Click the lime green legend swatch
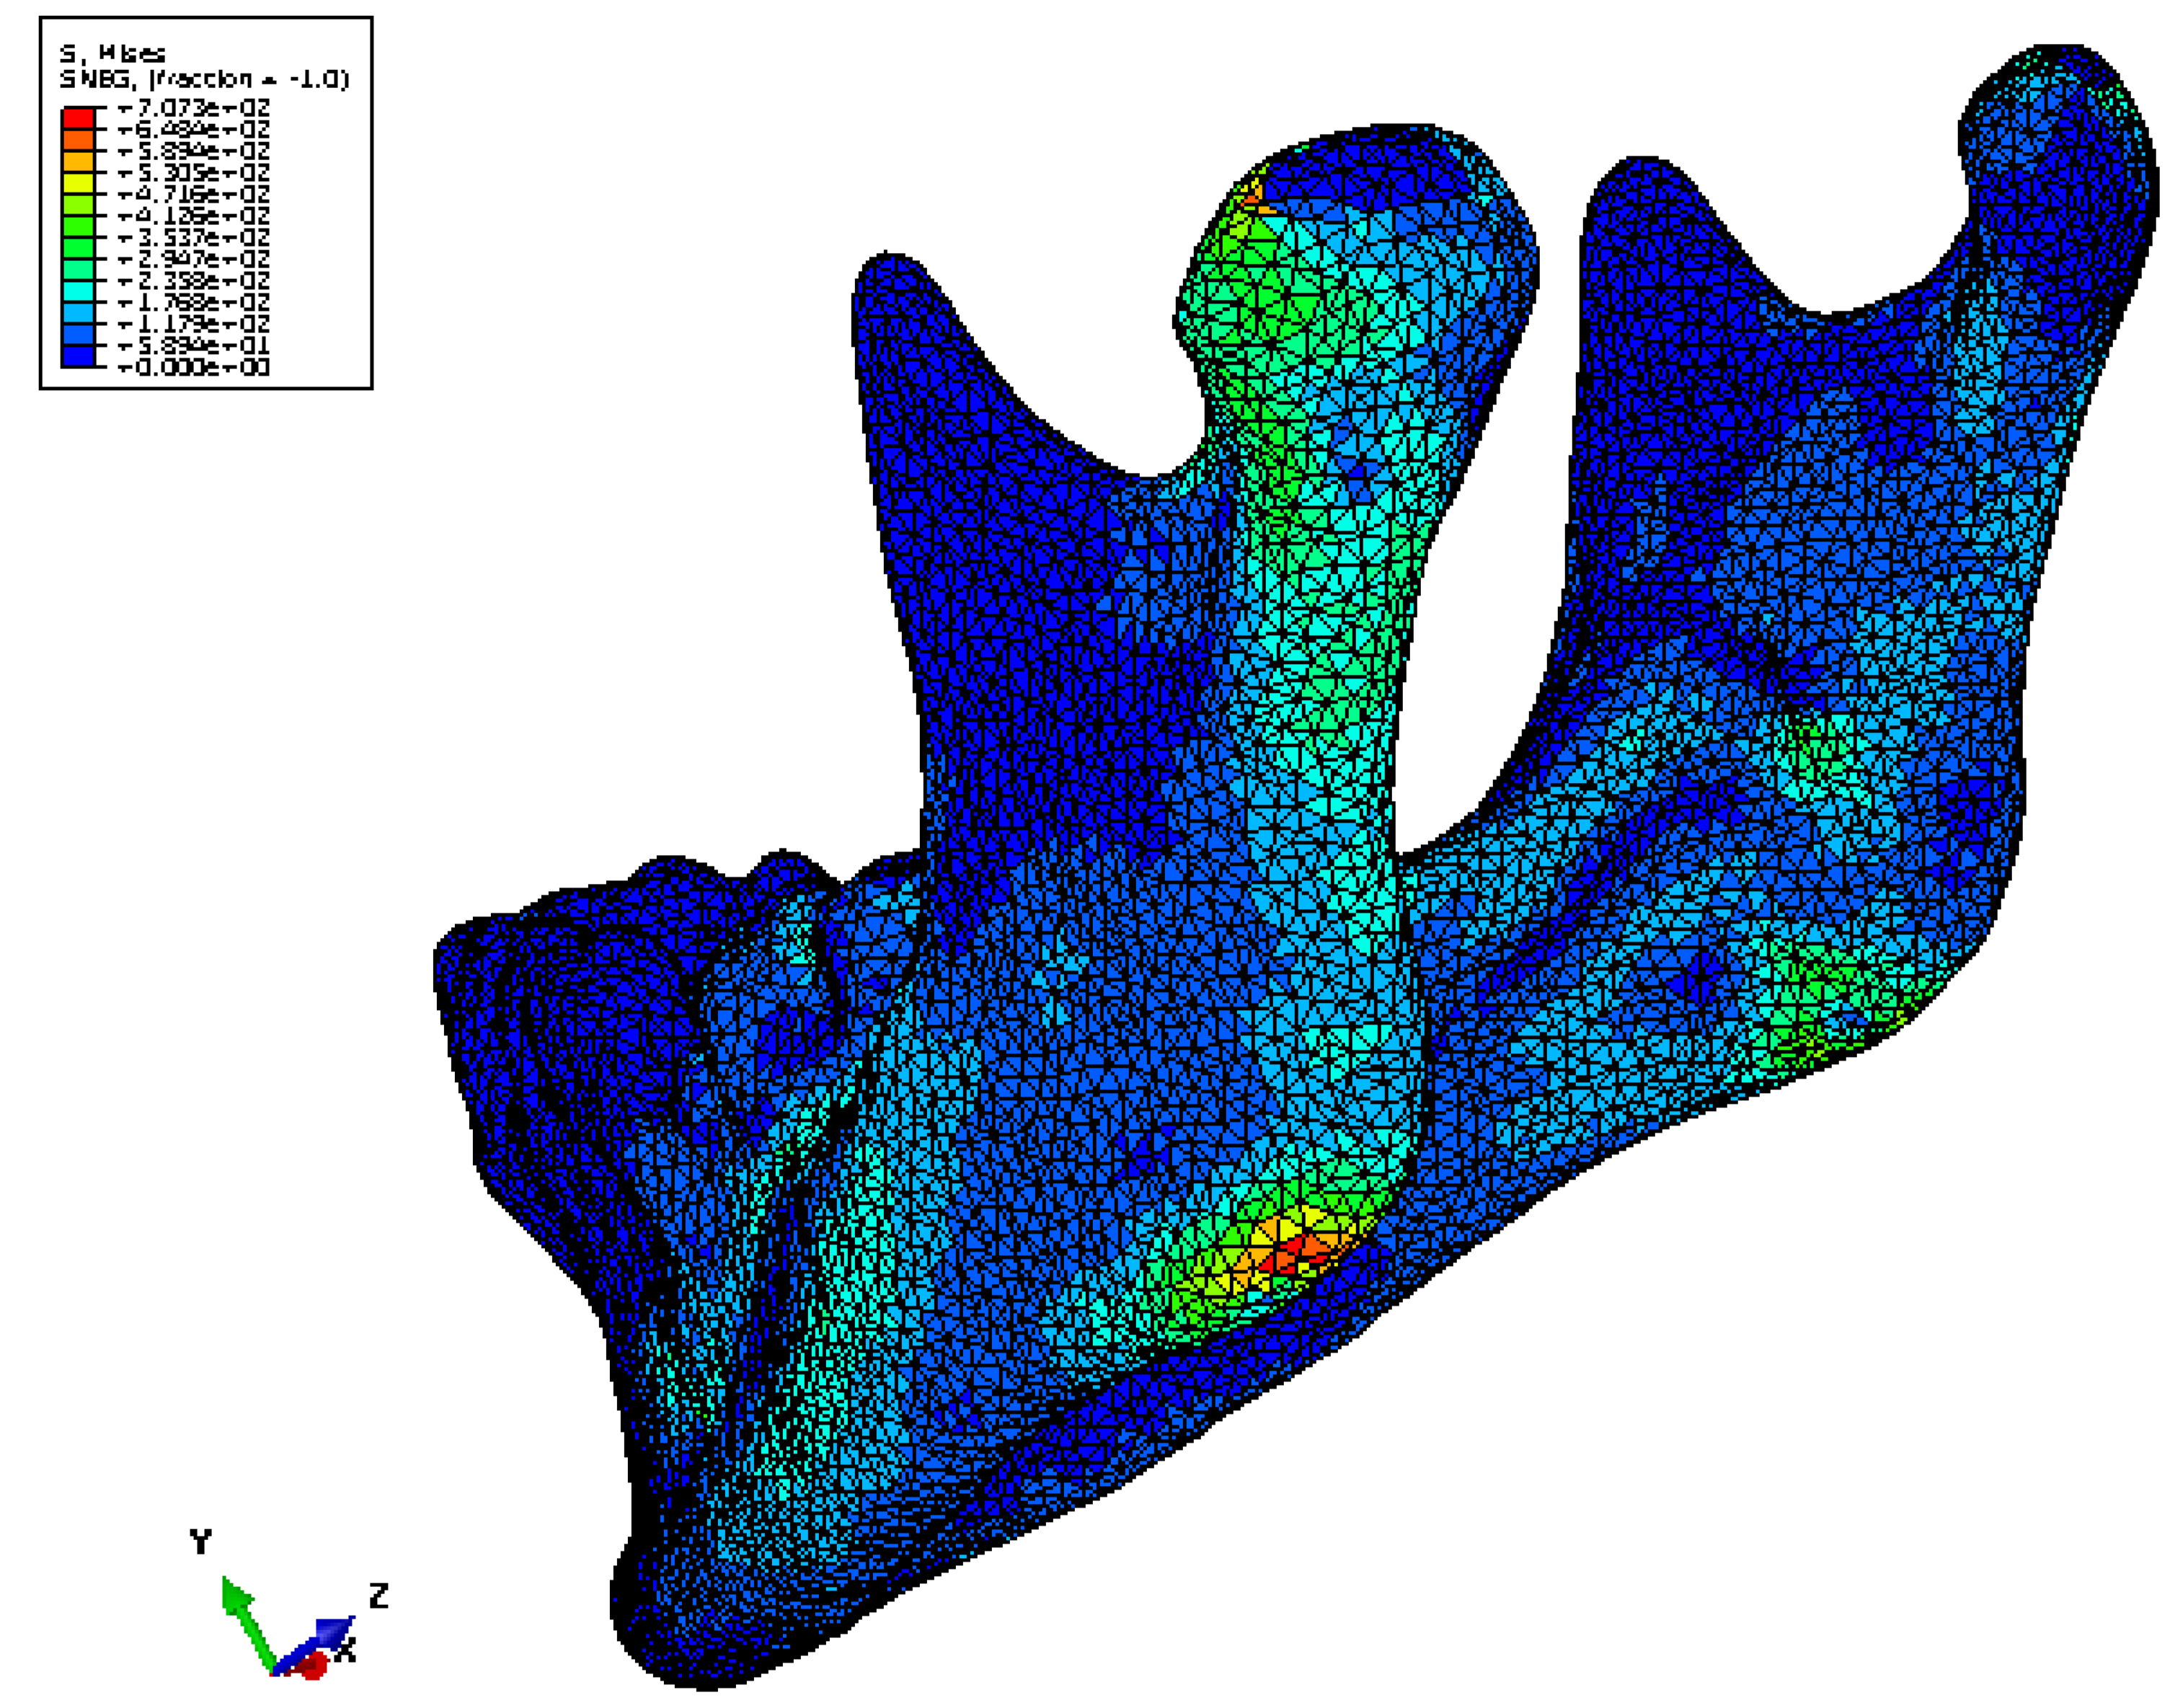This screenshot has height=1708, width=2175. 78,205
